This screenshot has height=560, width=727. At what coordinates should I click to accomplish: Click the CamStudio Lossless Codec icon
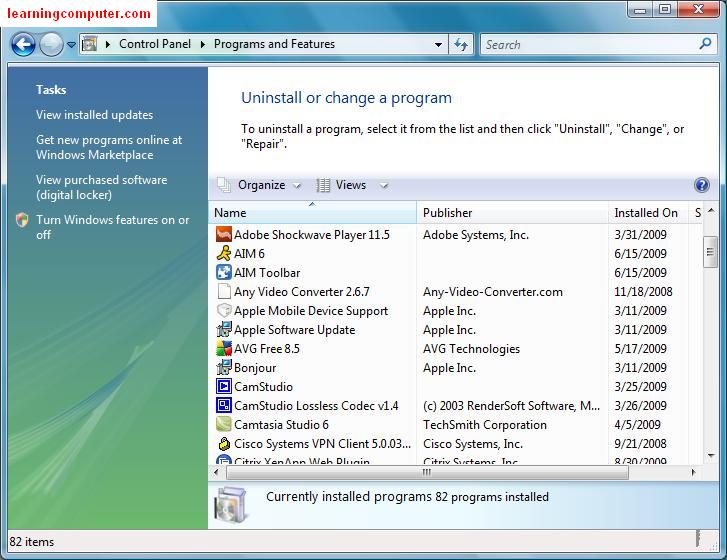[224, 405]
